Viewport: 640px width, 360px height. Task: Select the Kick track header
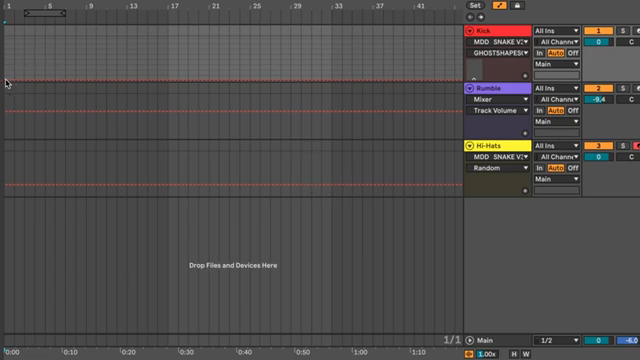498,31
